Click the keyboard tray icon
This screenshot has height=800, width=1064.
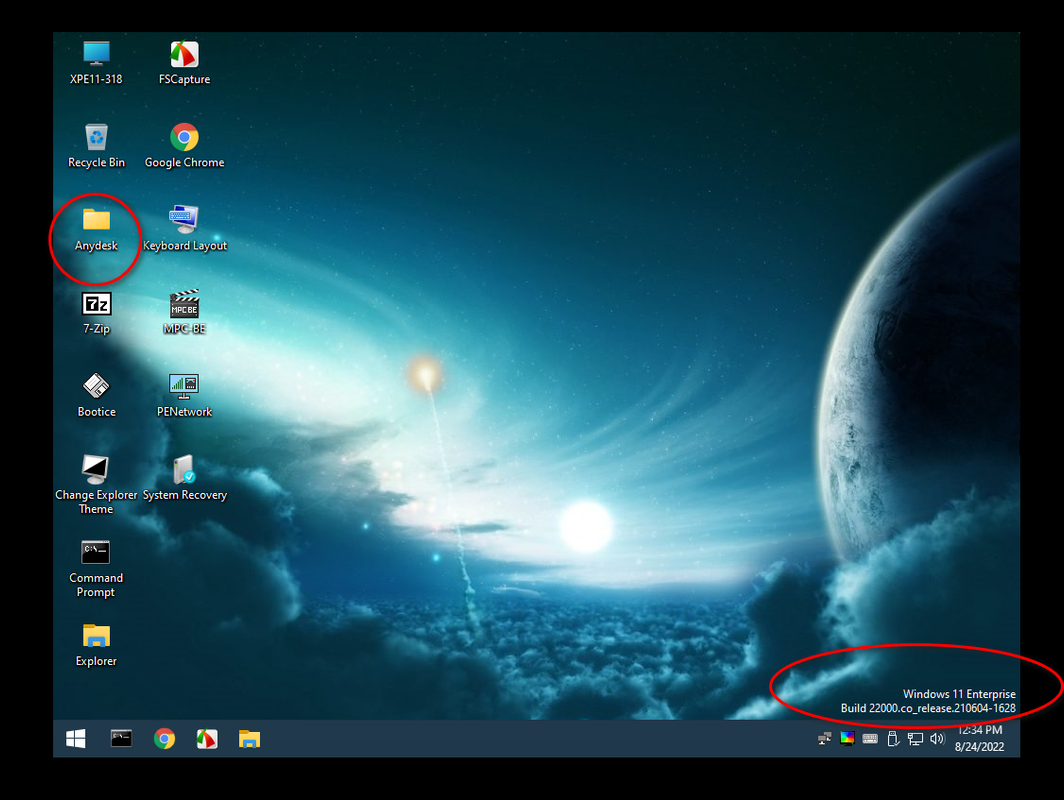(x=870, y=738)
